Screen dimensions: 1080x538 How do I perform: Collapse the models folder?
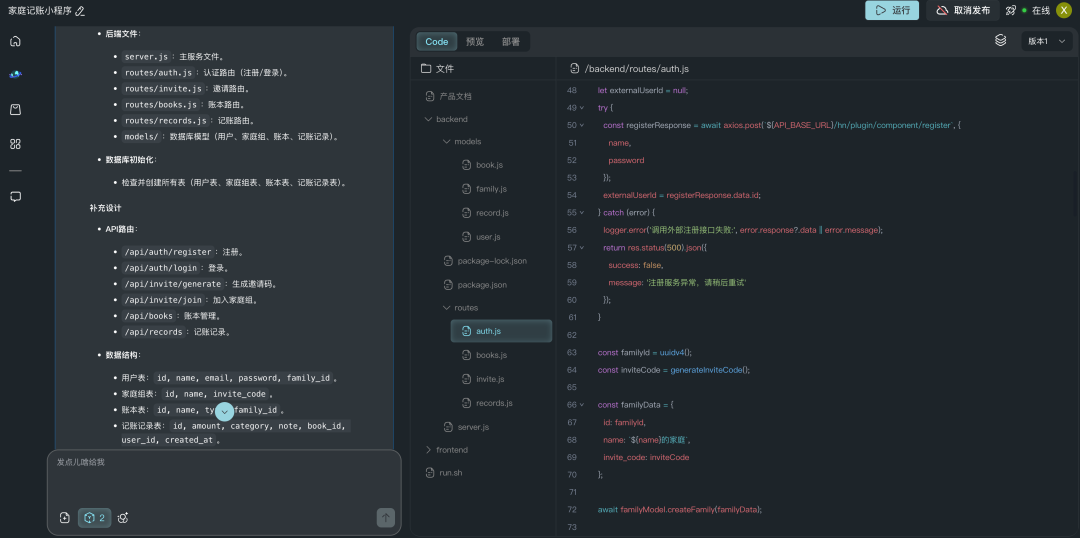[x=446, y=141]
